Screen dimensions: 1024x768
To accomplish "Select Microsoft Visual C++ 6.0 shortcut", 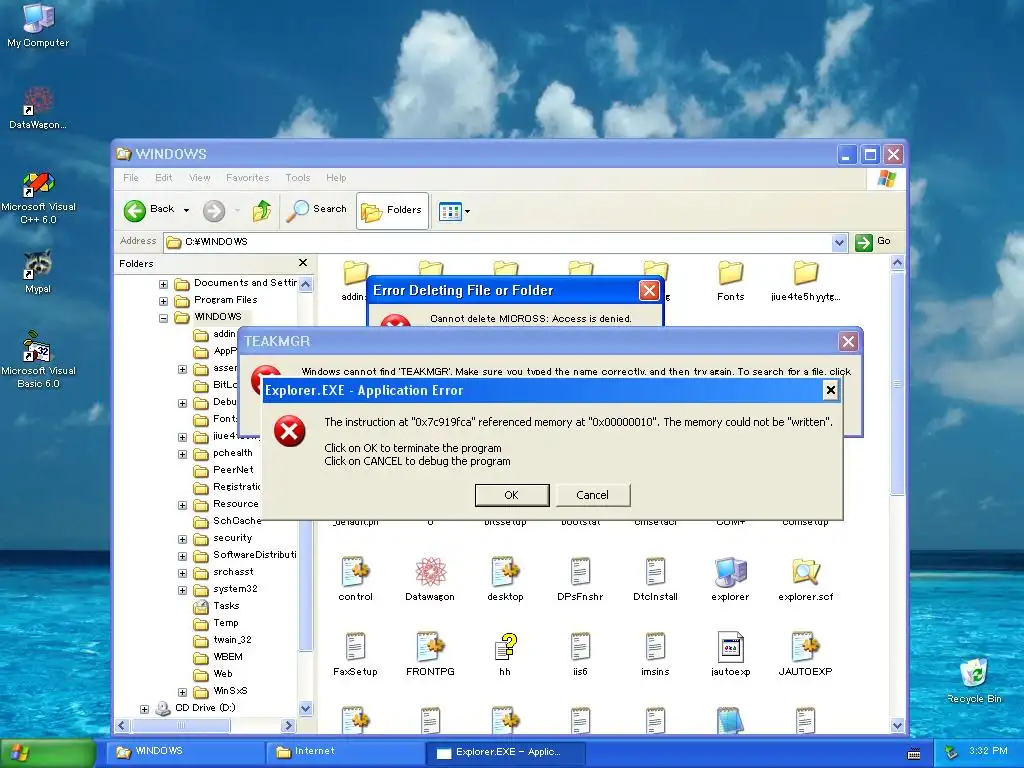I will pyautogui.click(x=38, y=198).
